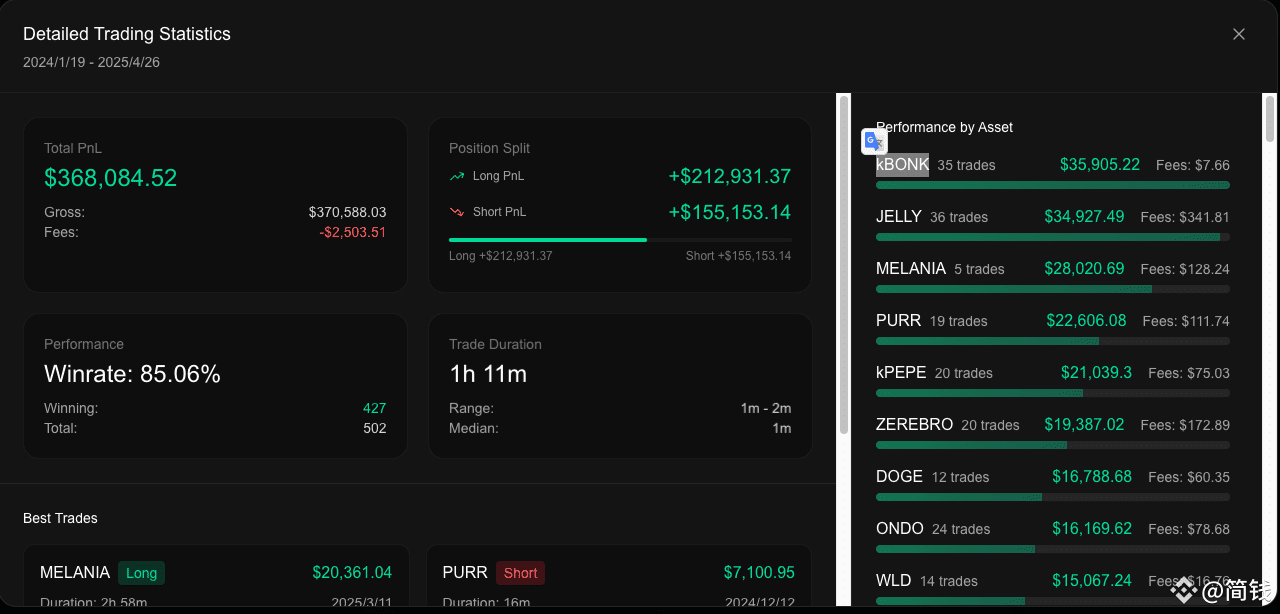1280x614 pixels.
Task: Click DOGE profit $16,788.68
Action: pos(1092,477)
